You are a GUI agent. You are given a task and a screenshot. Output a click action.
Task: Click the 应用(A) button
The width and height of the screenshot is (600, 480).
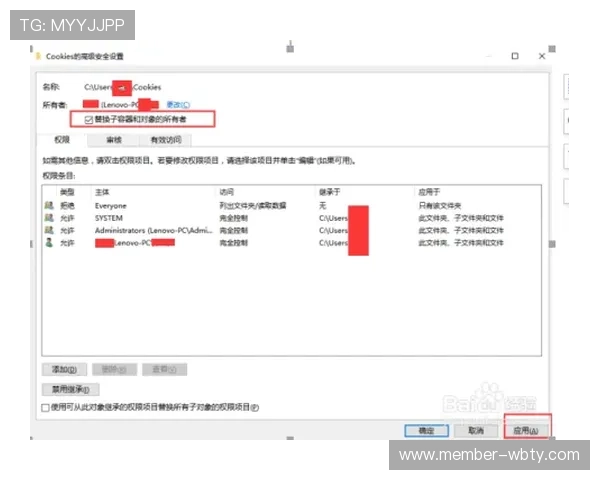click(x=526, y=431)
